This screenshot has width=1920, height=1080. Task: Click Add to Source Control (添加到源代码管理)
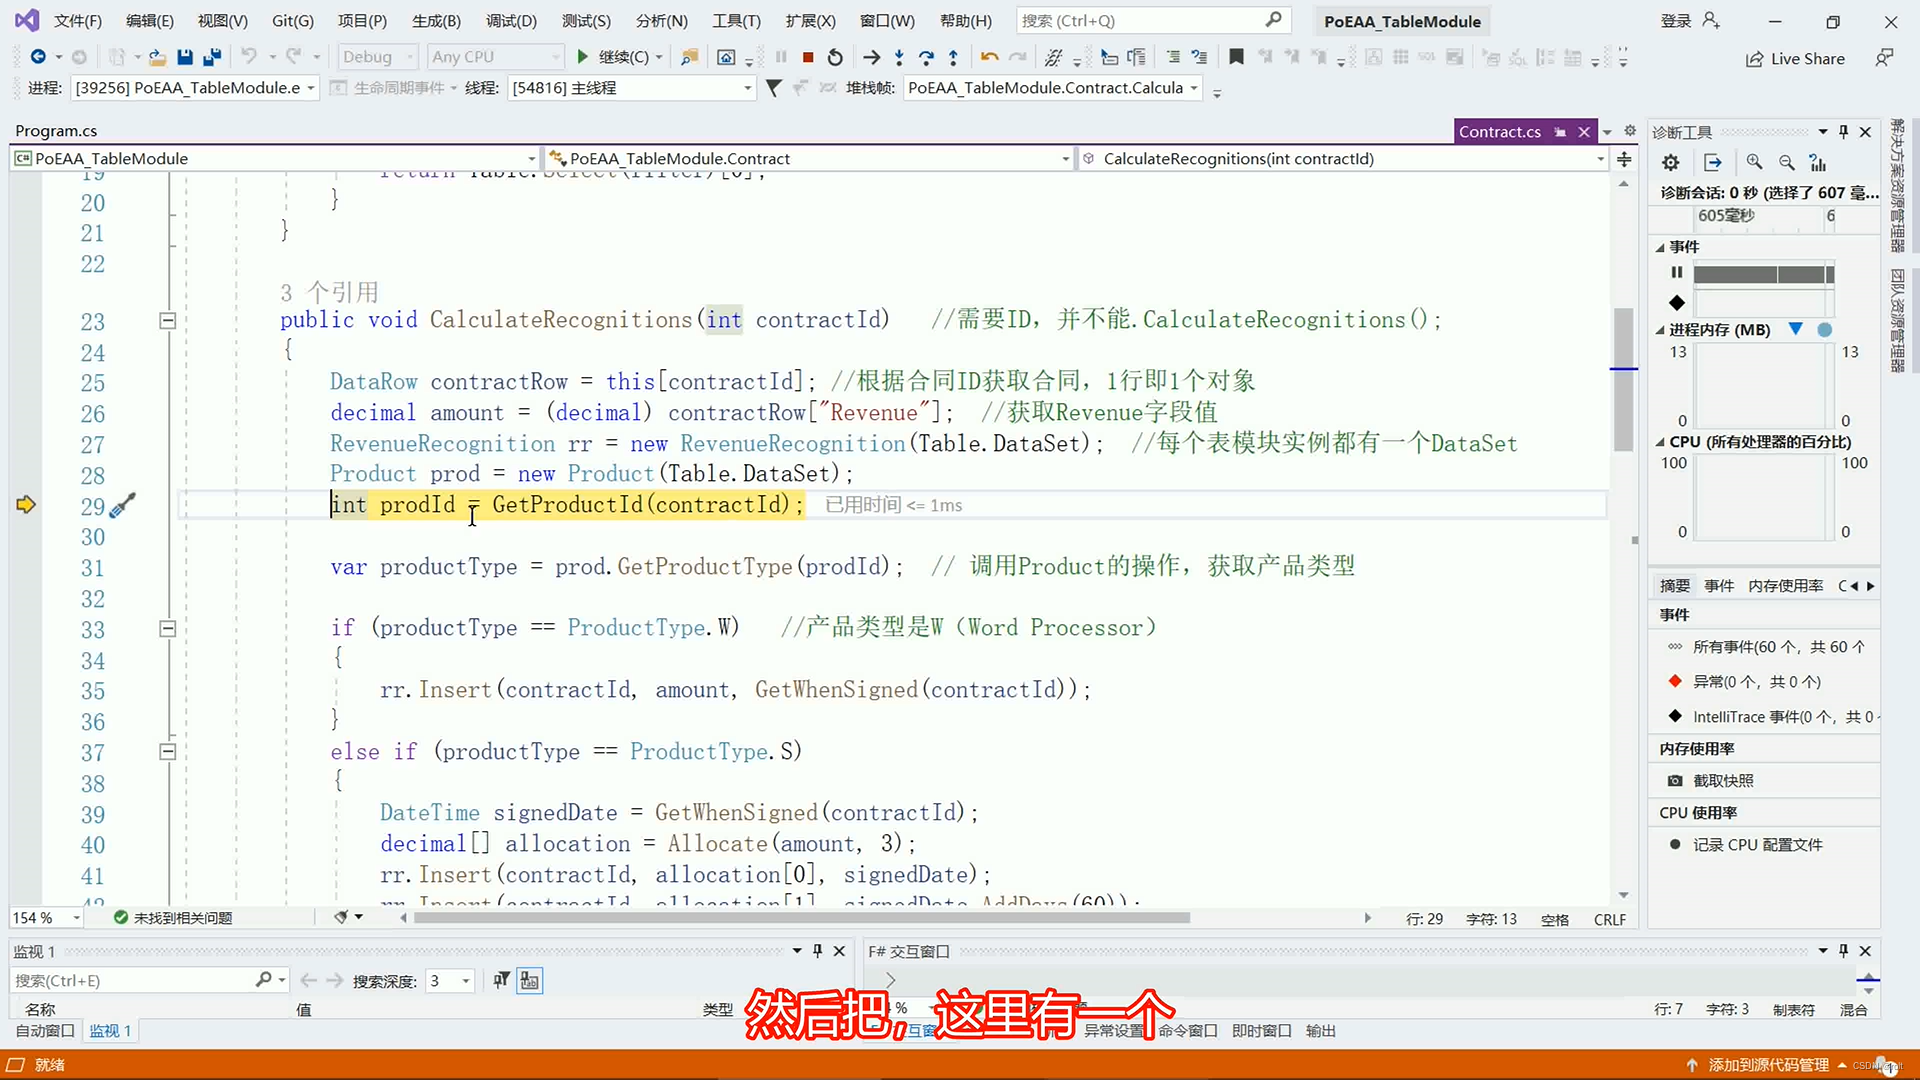(x=1768, y=1066)
